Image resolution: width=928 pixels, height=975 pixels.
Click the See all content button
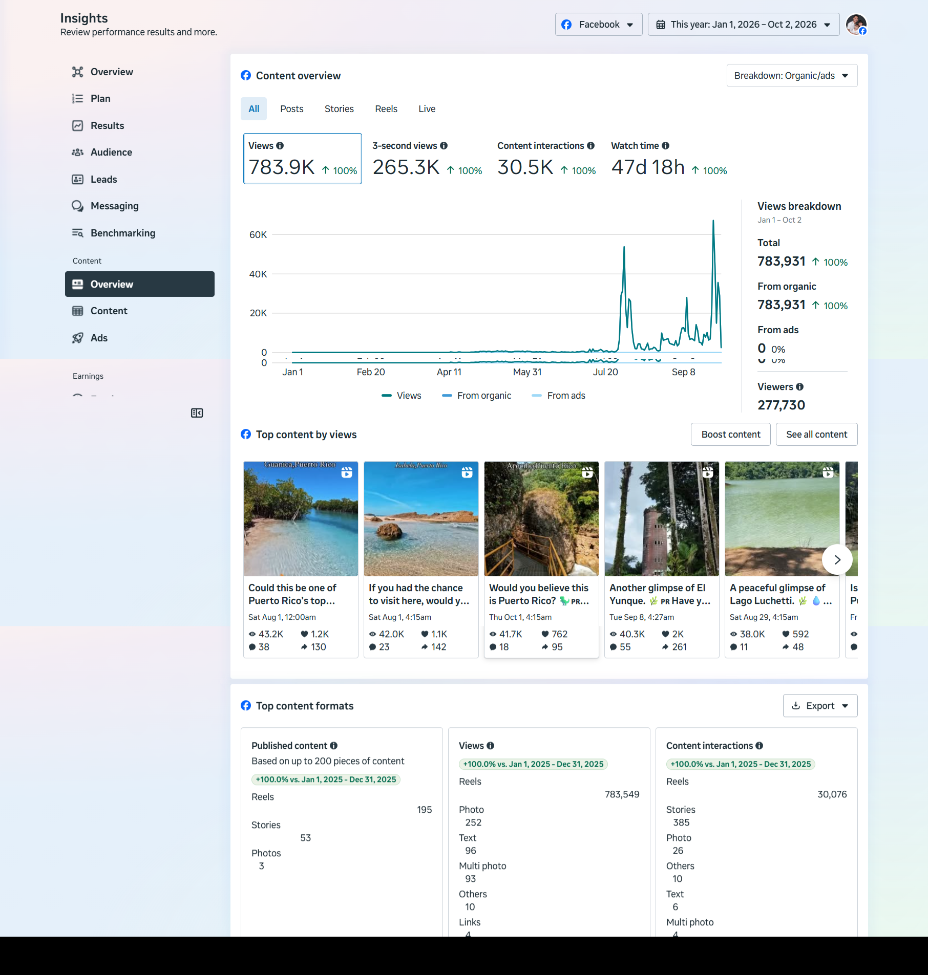click(x=817, y=435)
